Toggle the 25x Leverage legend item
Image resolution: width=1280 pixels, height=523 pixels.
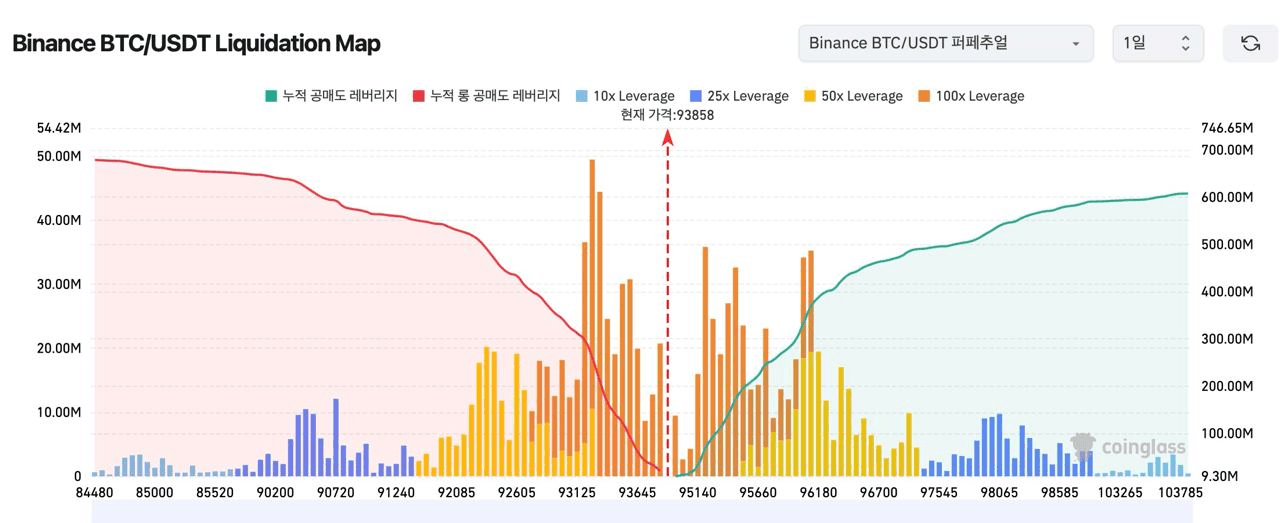point(739,96)
